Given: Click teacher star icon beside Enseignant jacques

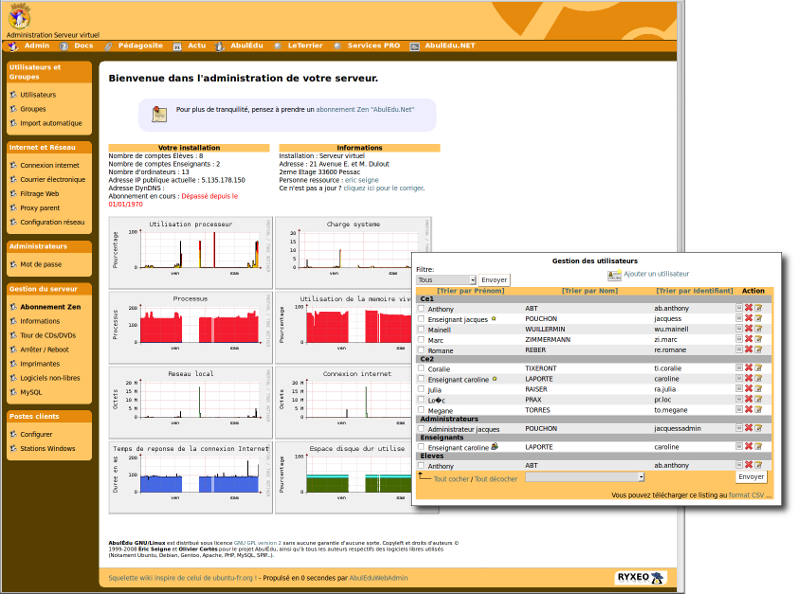Looking at the screenshot, I should (x=493, y=318).
